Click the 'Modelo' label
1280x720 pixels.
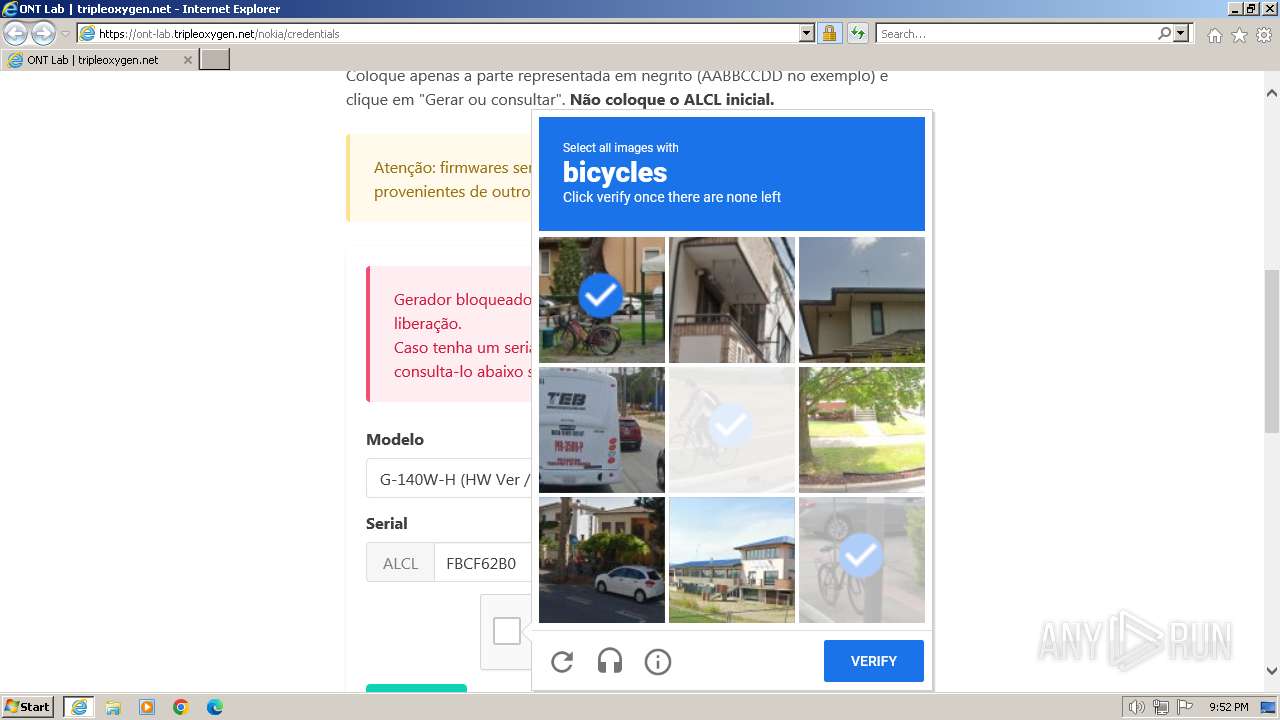pyautogui.click(x=395, y=439)
